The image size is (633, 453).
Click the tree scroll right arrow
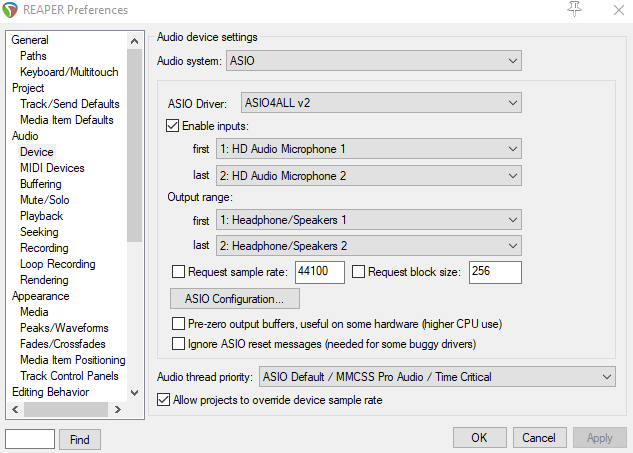tap(117, 409)
